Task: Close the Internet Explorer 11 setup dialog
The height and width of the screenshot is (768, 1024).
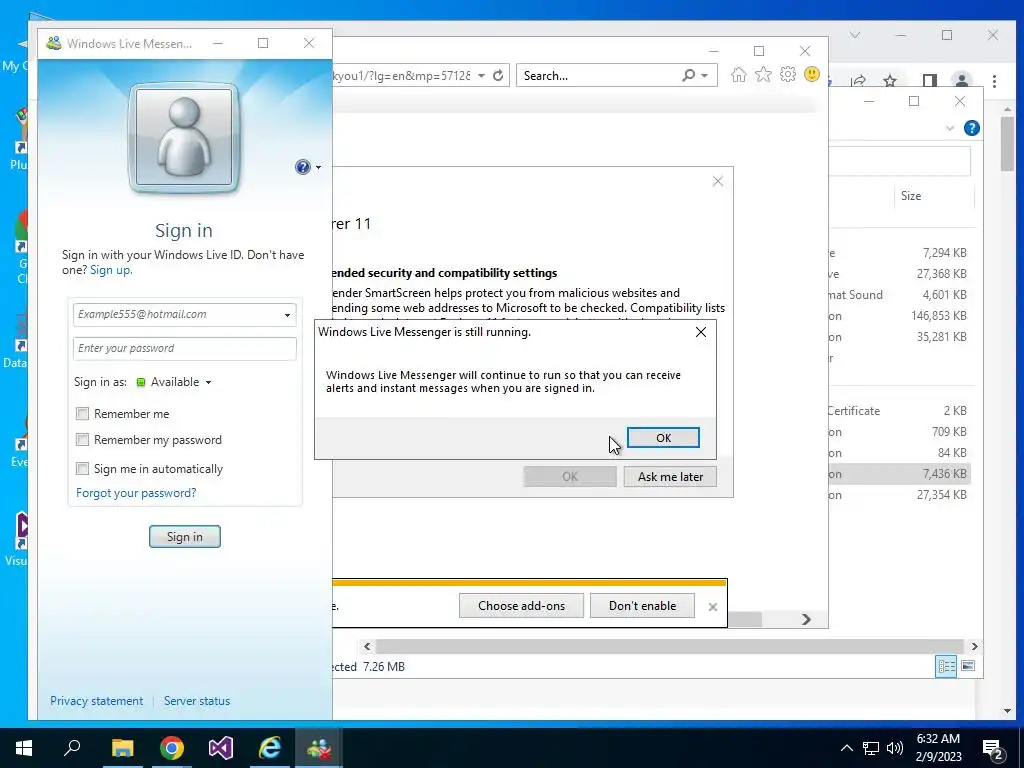Action: pos(718,181)
